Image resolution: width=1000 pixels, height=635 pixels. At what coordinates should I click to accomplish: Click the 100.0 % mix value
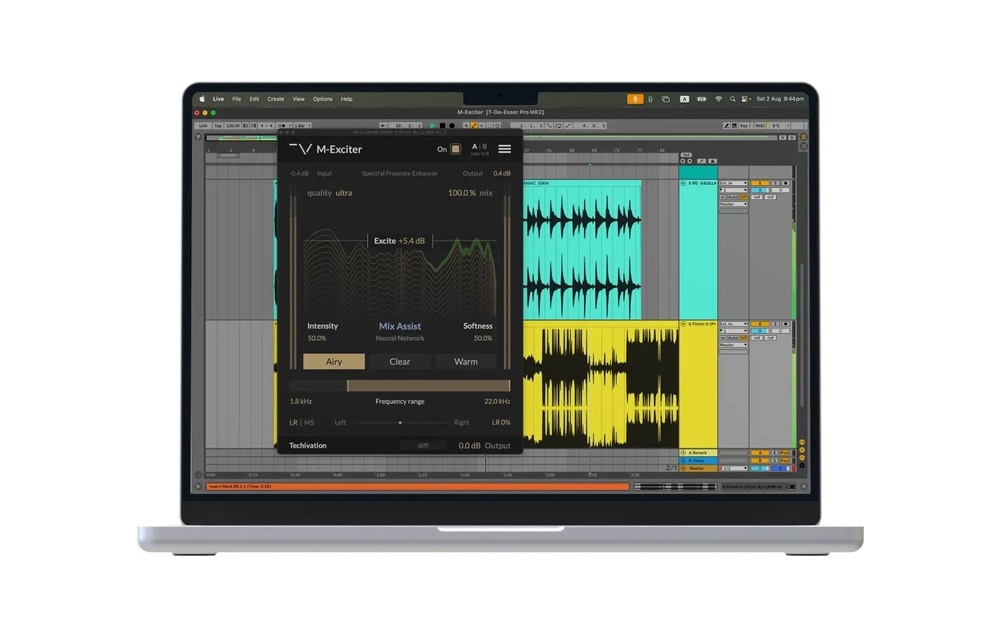click(462, 193)
